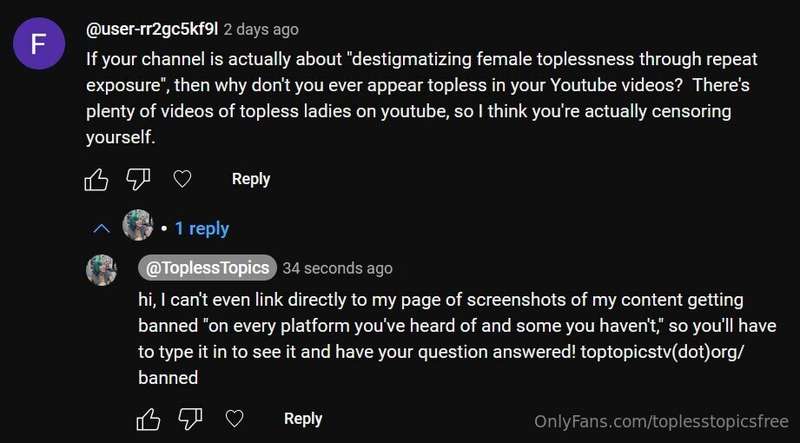
Task: Reply to the top-level comment
Action: tap(251, 179)
